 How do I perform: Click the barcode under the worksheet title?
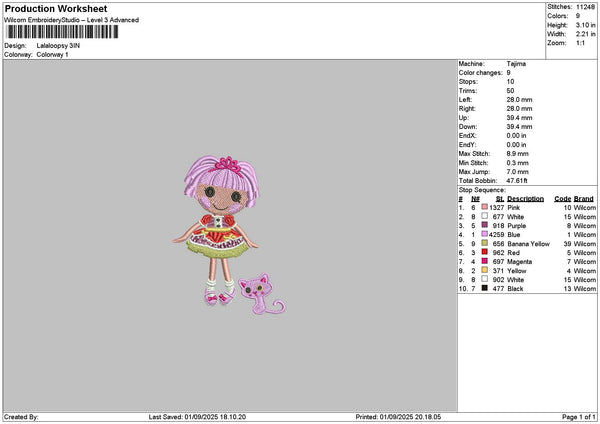[x=63, y=32]
